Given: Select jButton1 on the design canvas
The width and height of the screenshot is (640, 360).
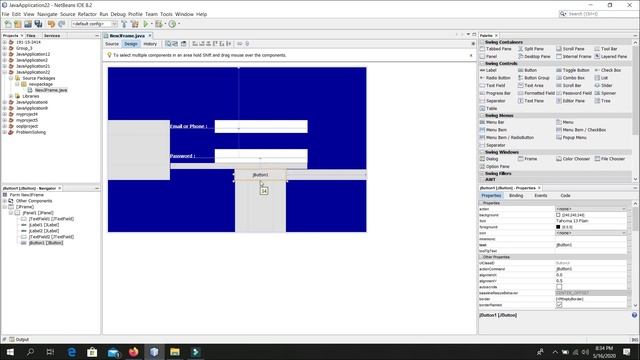Looking at the screenshot, I should pyautogui.click(x=260, y=175).
